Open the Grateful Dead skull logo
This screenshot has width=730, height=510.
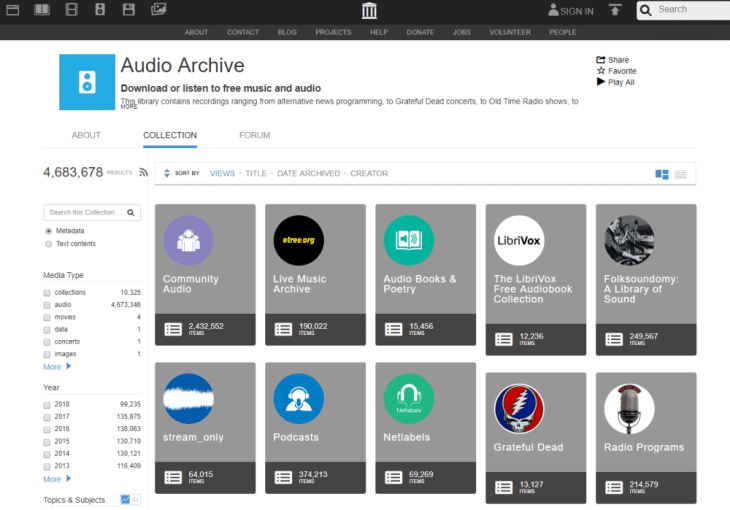point(519,408)
